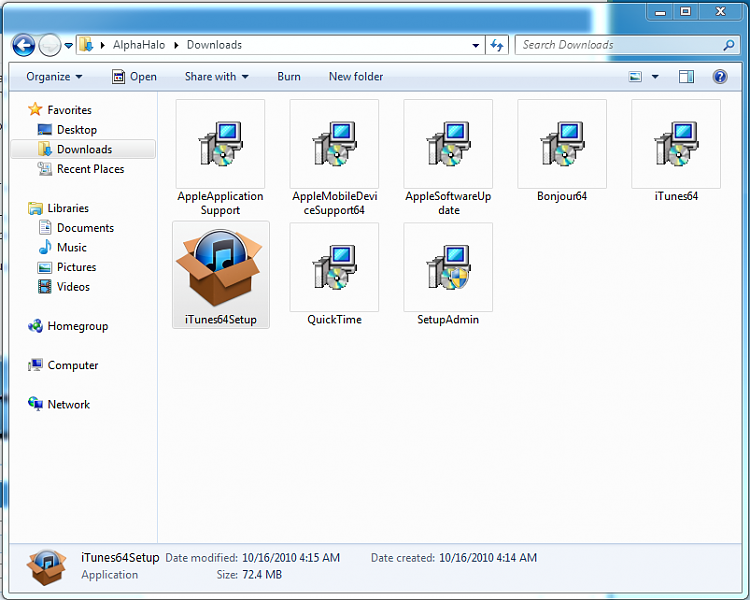Click the search magnifier icon

click(x=728, y=45)
